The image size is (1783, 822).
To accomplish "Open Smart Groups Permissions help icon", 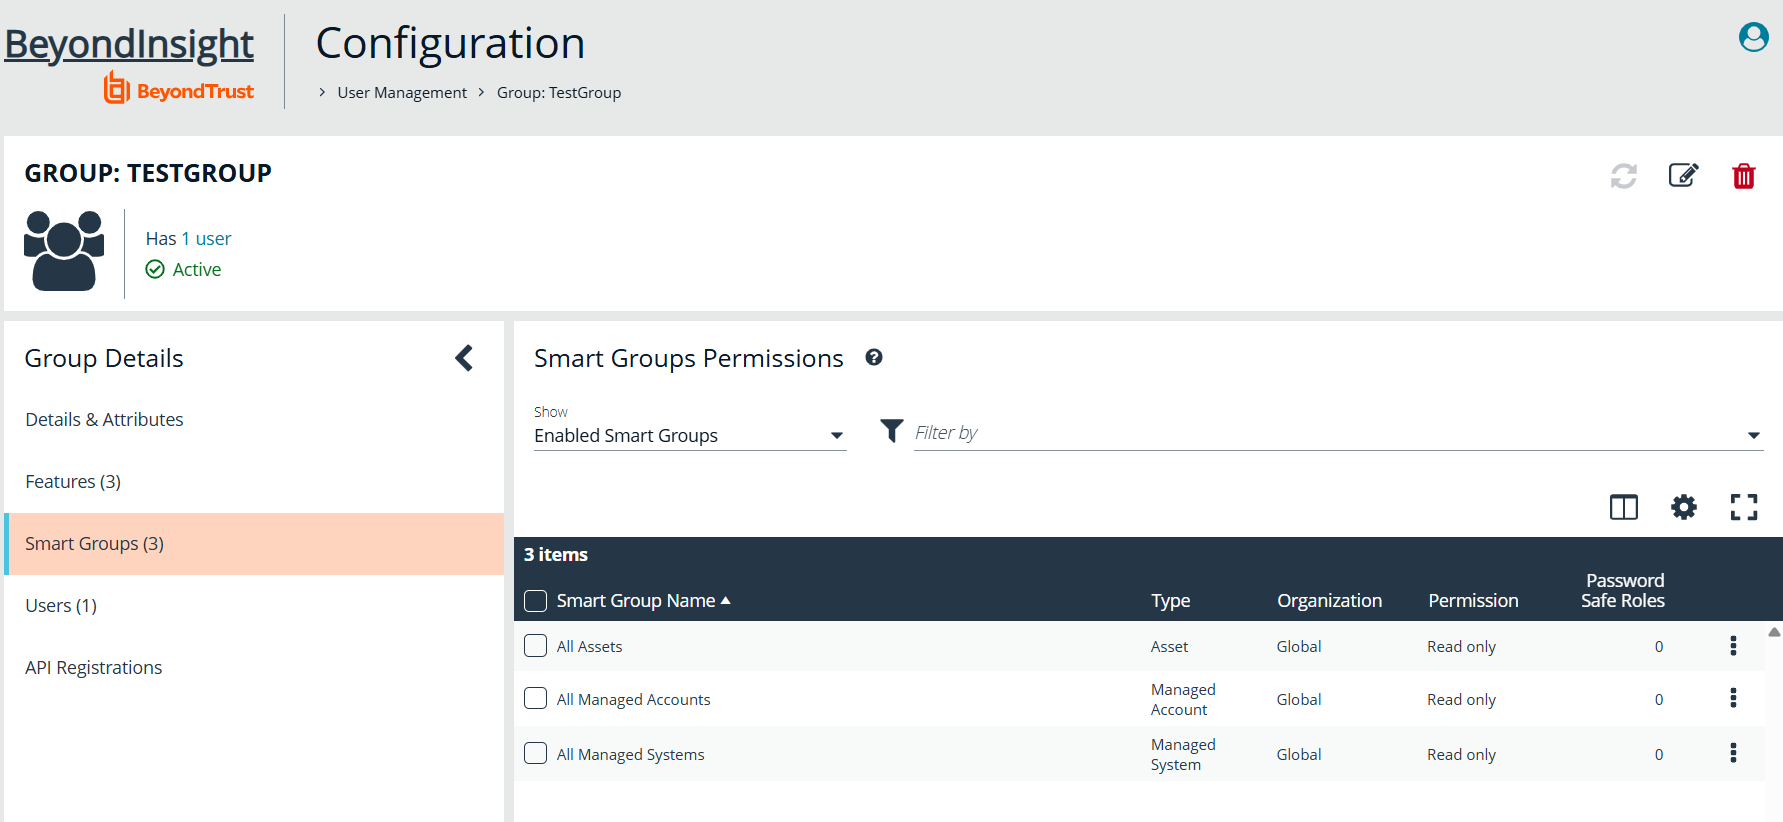I will coord(873,358).
